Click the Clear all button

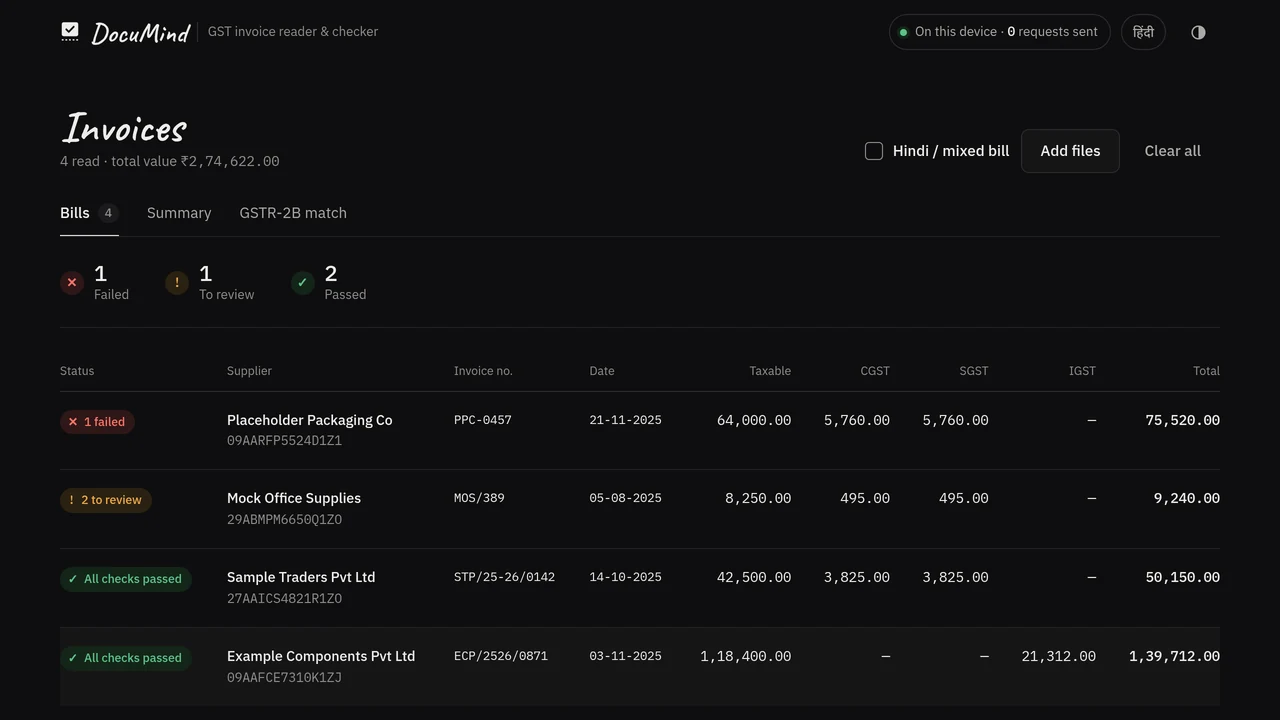[1172, 151]
